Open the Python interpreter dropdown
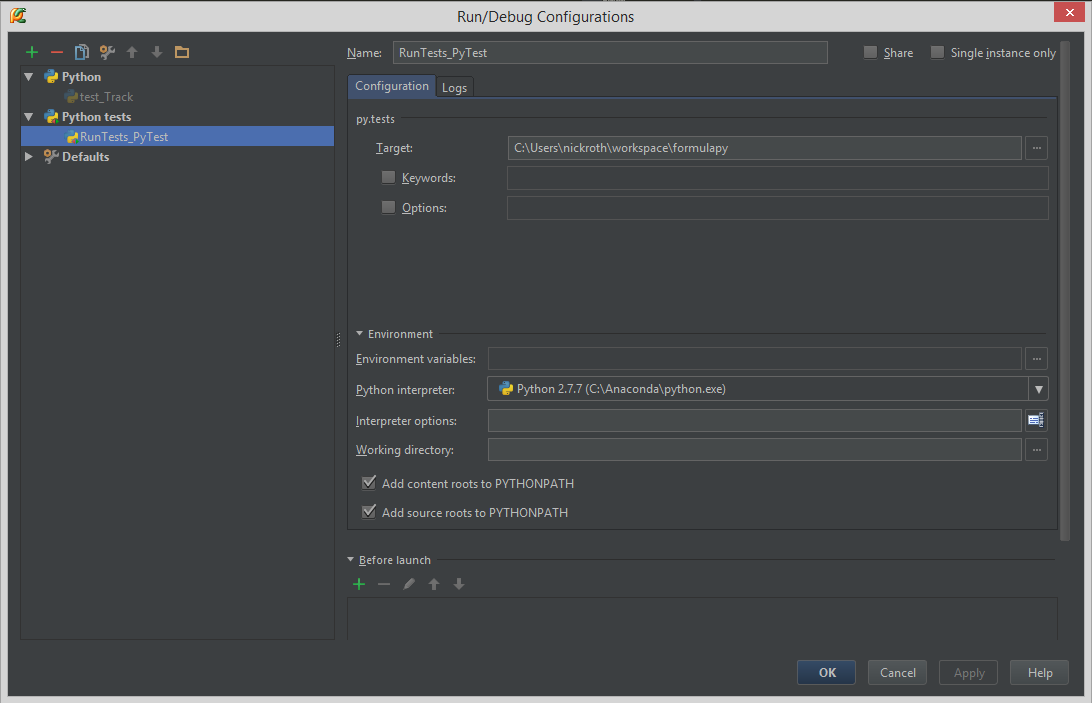 click(x=1038, y=389)
